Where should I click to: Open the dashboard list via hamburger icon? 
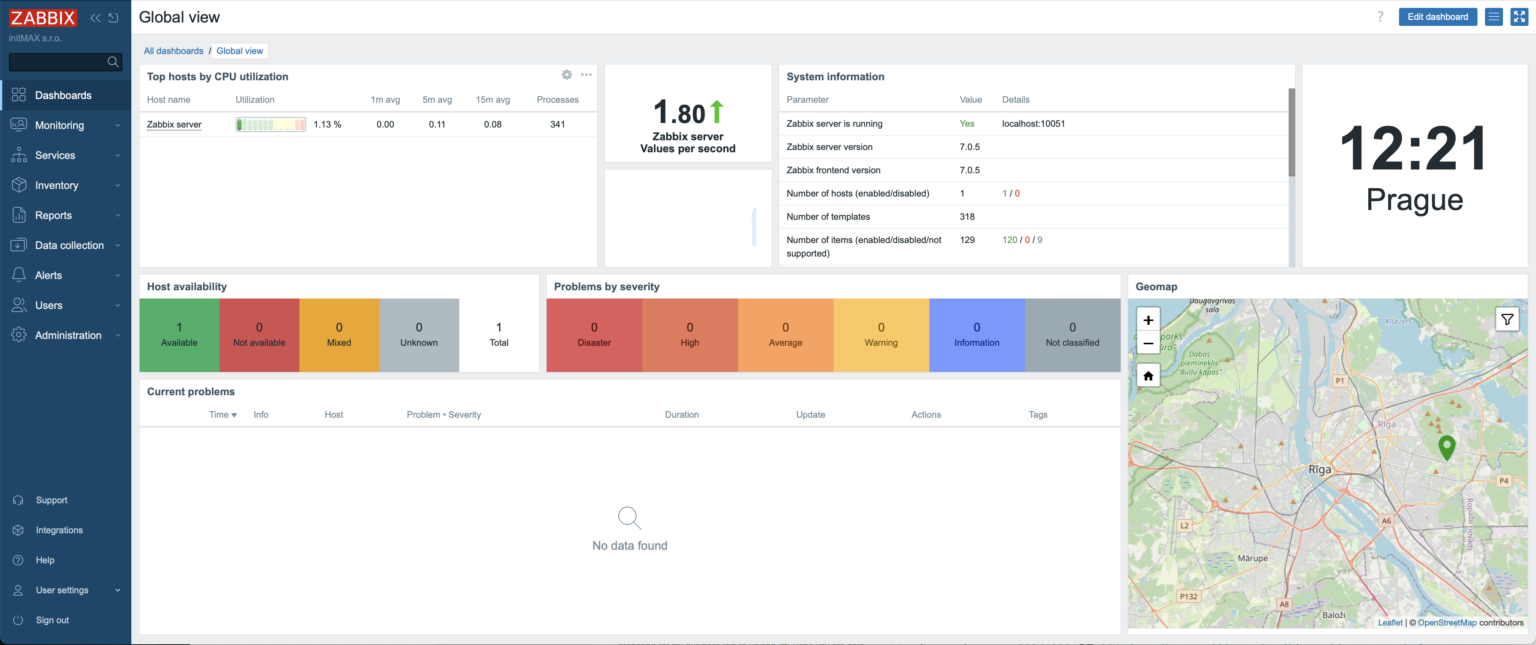[x=1493, y=17]
